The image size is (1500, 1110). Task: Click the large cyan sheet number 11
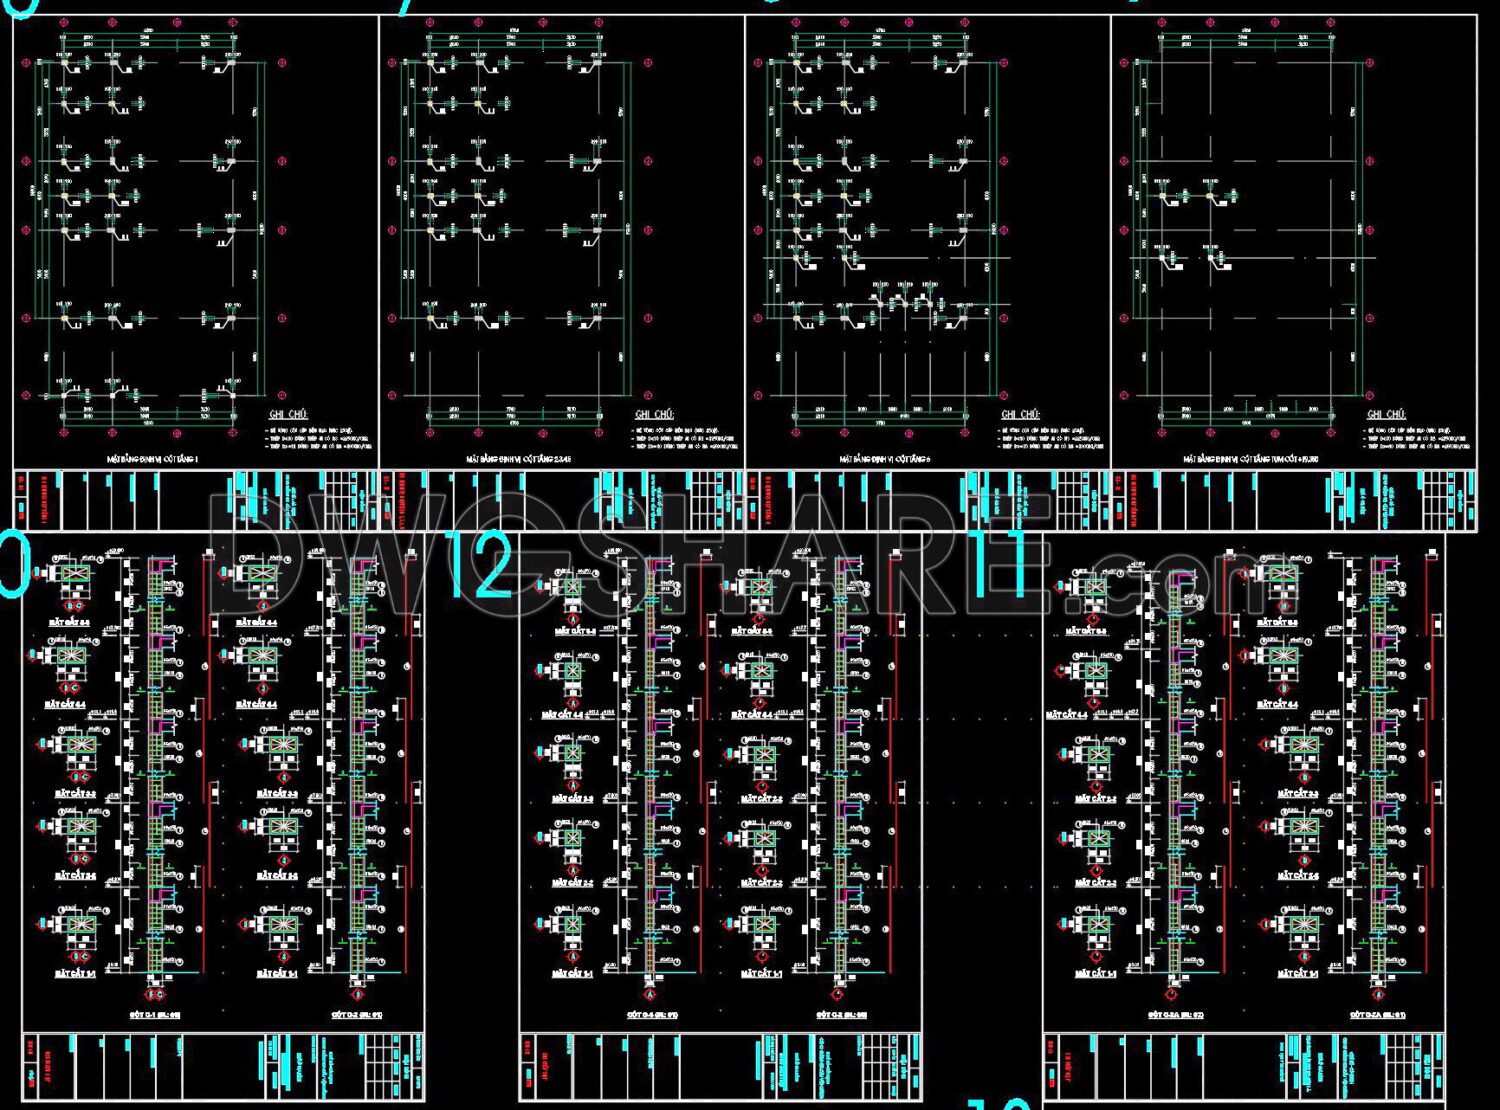pyautogui.click(x=1005, y=565)
